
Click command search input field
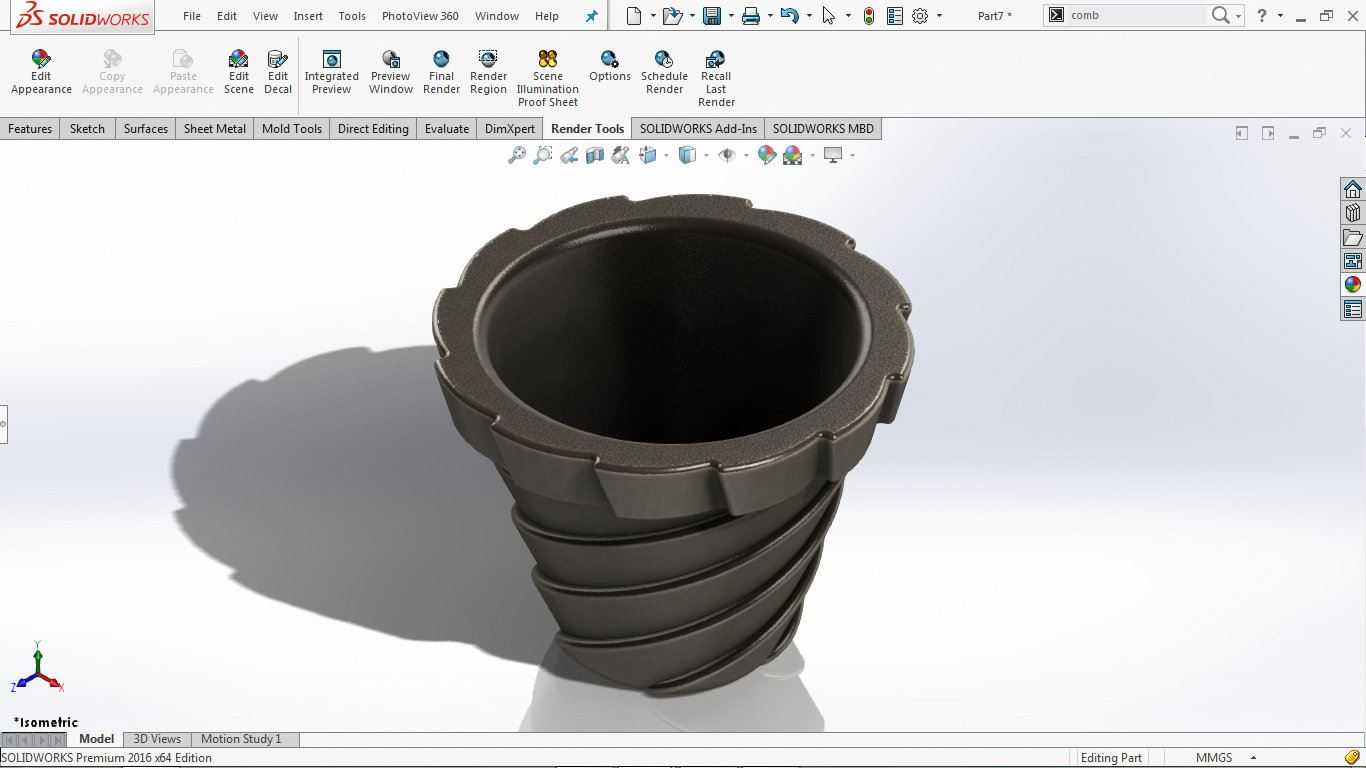point(1136,15)
